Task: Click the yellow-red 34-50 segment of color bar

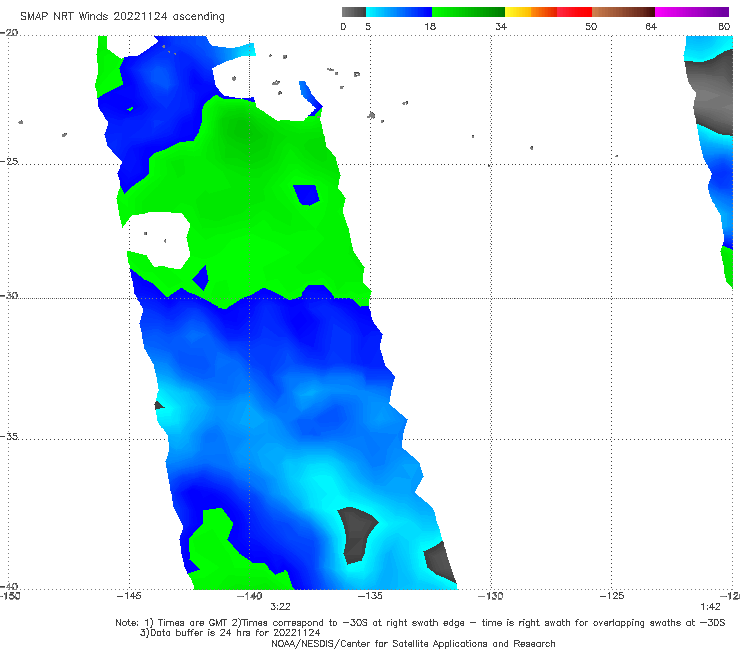Action: coord(548,12)
